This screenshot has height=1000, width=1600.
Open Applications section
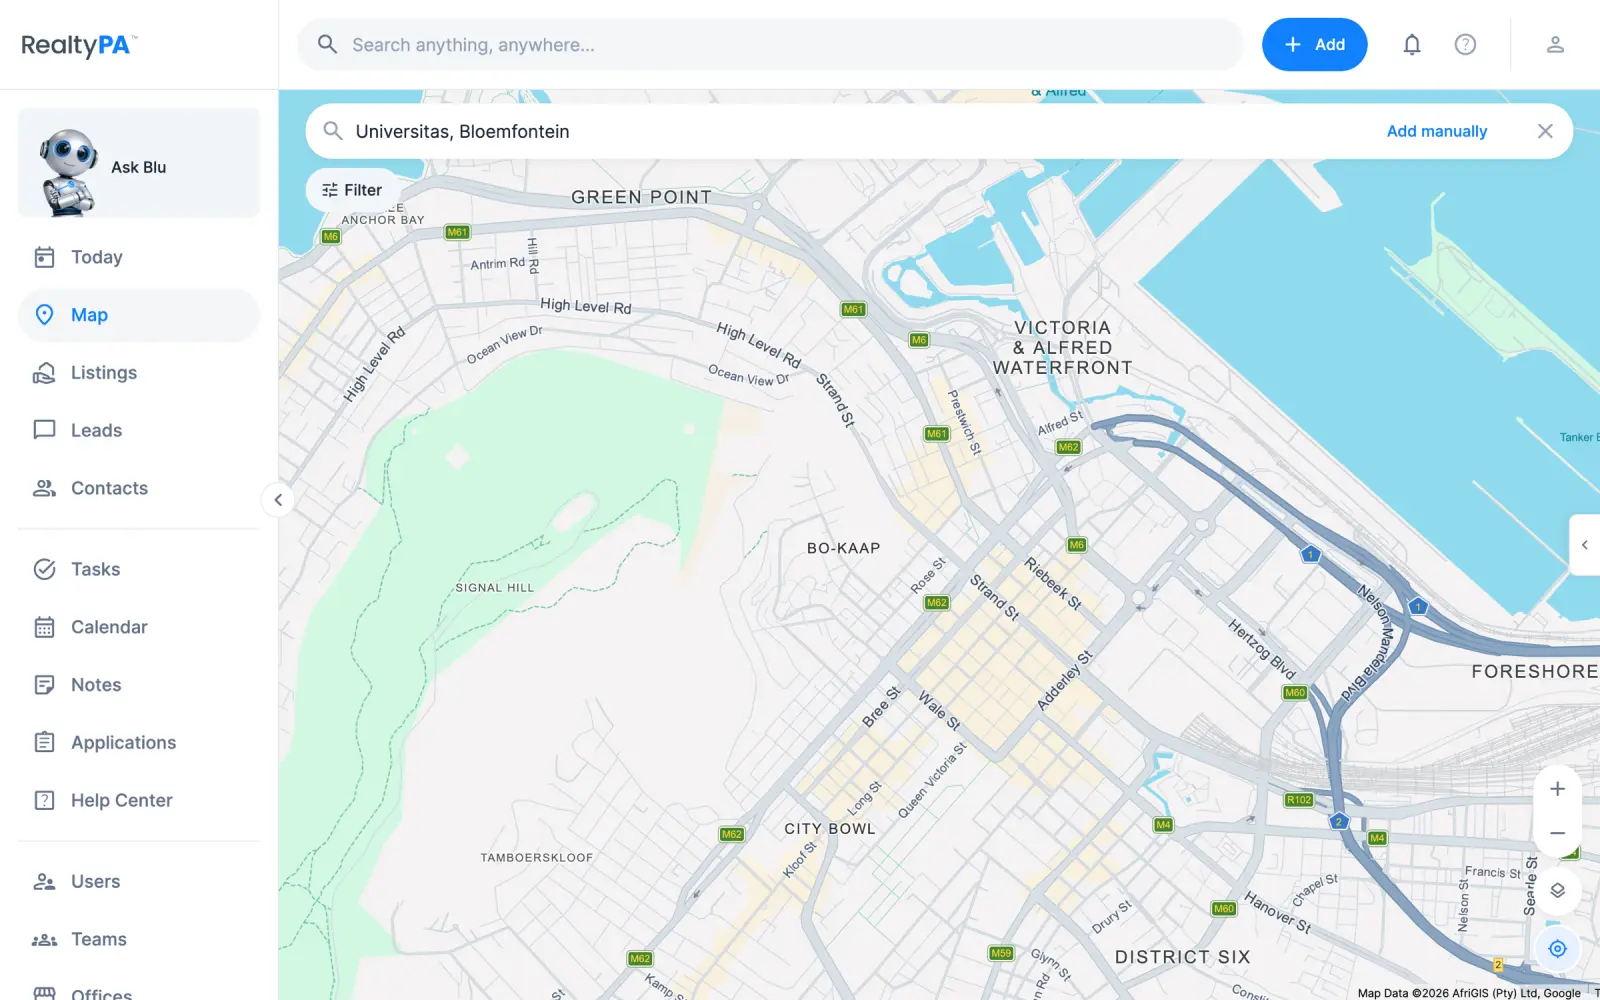click(139, 742)
